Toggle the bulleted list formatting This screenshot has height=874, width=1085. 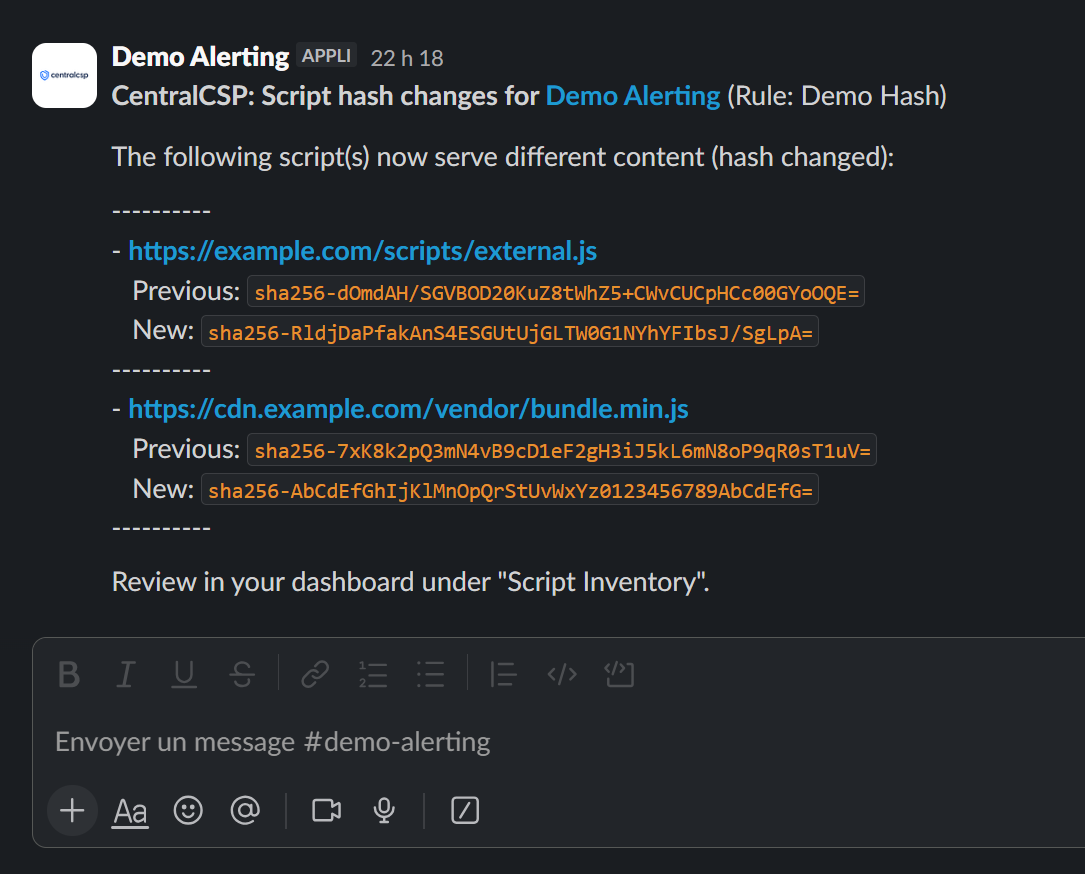coord(430,675)
